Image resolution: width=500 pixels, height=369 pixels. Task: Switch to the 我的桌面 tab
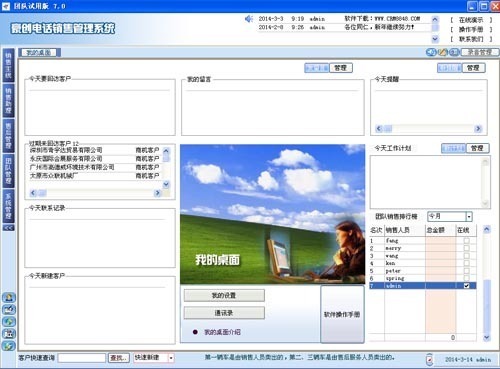tap(39, 52)
